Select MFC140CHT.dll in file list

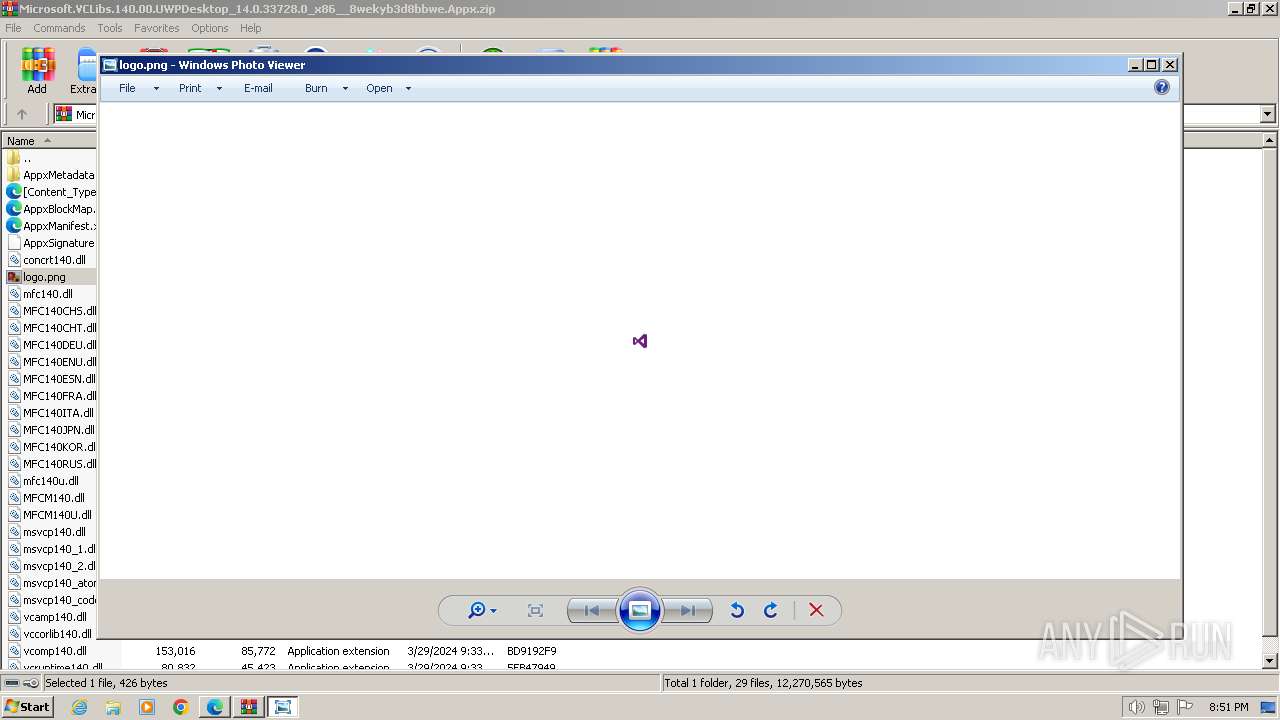point(51,328)
